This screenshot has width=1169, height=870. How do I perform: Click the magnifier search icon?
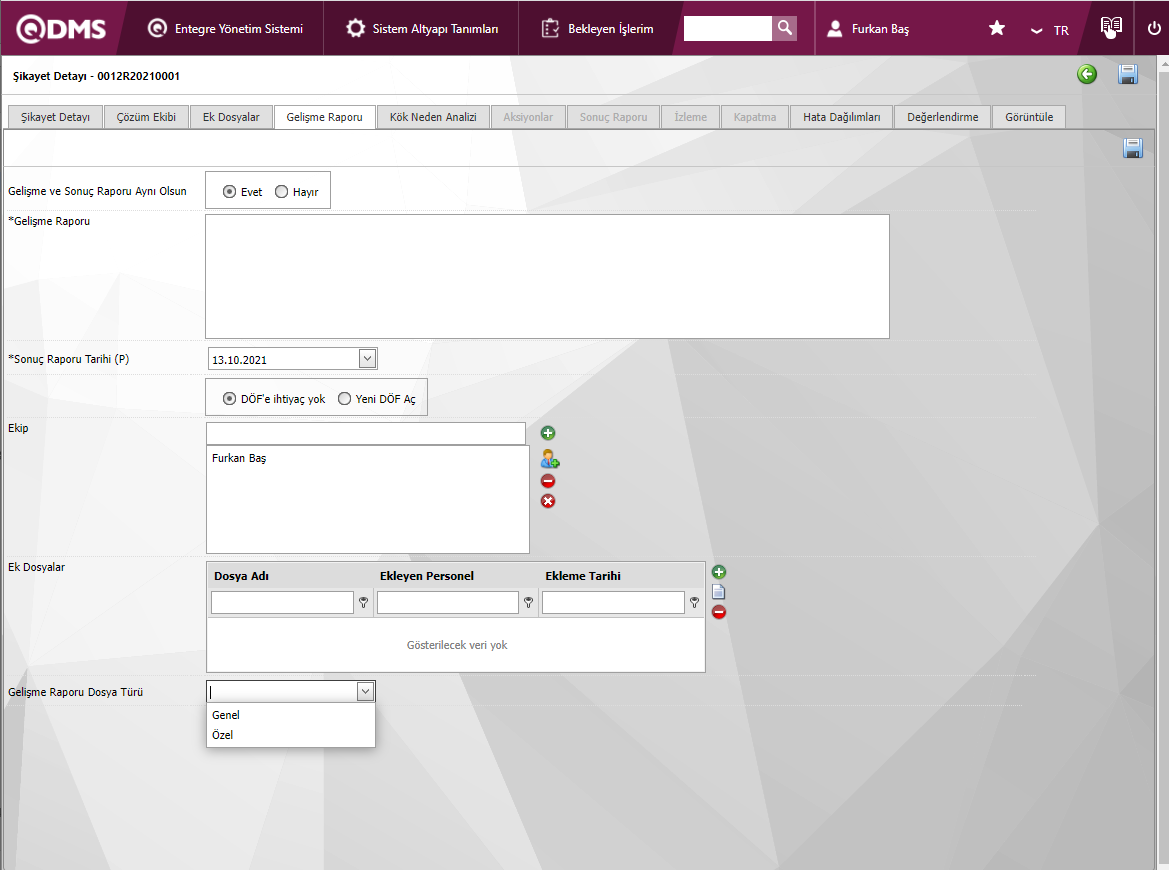pyautogui.click(x=784, y=28)
